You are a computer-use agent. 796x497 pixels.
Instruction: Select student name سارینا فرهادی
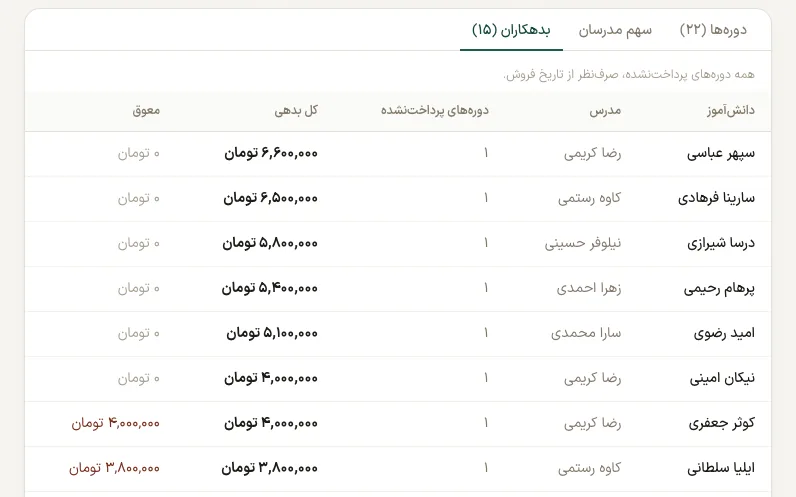click(x=716, y=198)
